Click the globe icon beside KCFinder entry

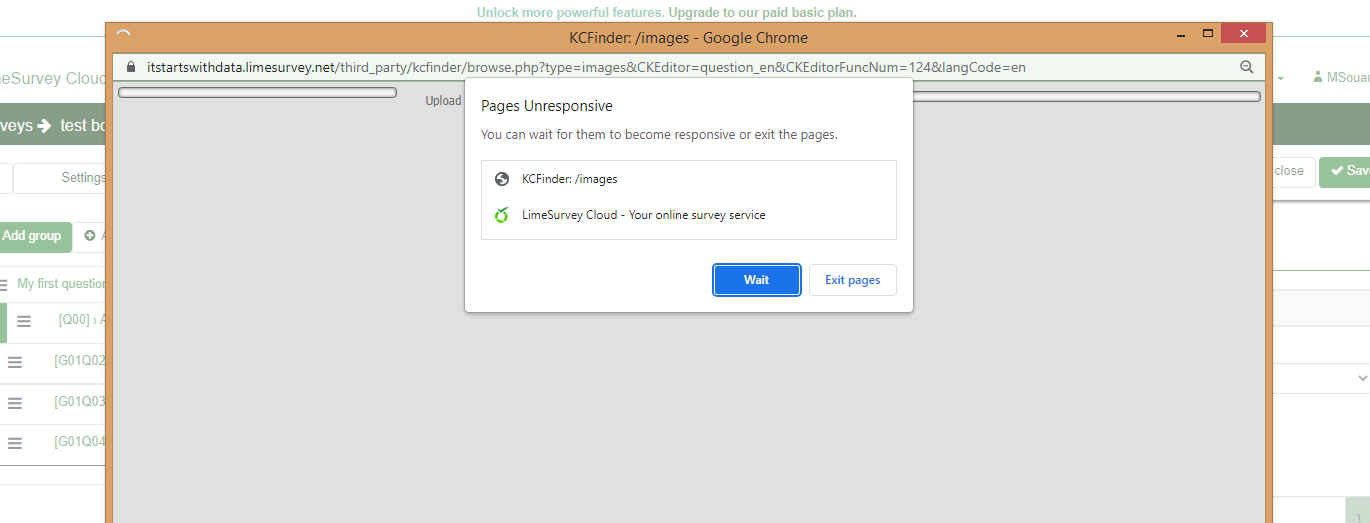click(x=502, y=179)
